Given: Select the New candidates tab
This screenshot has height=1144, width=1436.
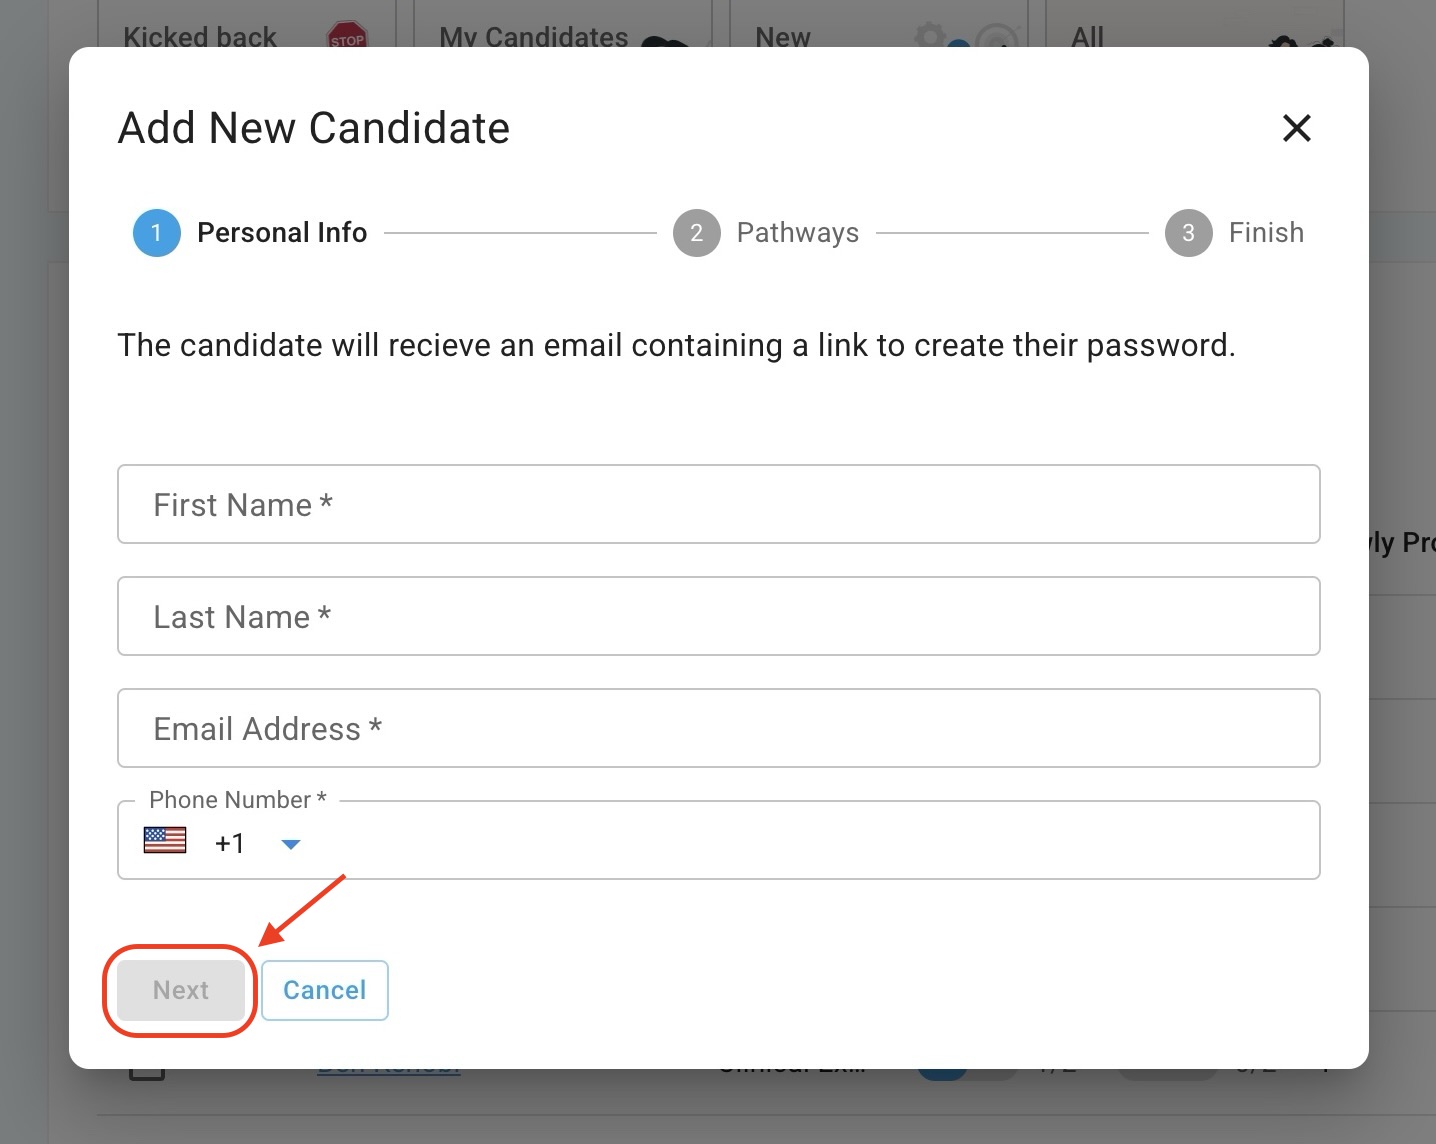Looking at the screenshot, I should pos(783,37).
